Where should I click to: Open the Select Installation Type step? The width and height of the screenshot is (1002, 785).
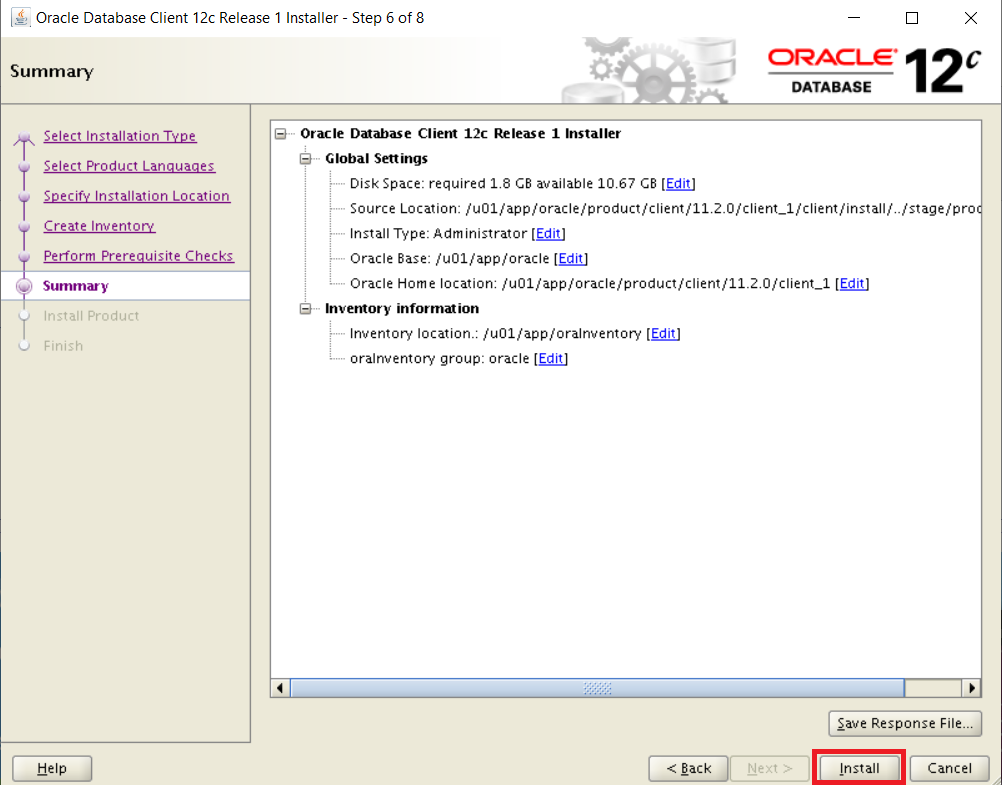tap(119, 136)
